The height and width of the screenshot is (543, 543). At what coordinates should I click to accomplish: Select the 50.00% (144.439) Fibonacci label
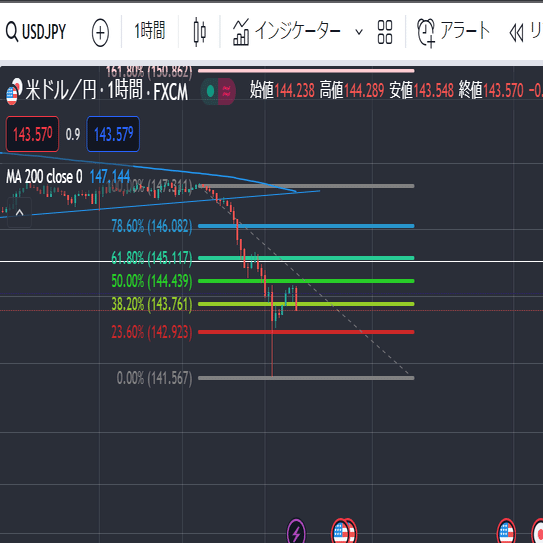click(152, 281)
